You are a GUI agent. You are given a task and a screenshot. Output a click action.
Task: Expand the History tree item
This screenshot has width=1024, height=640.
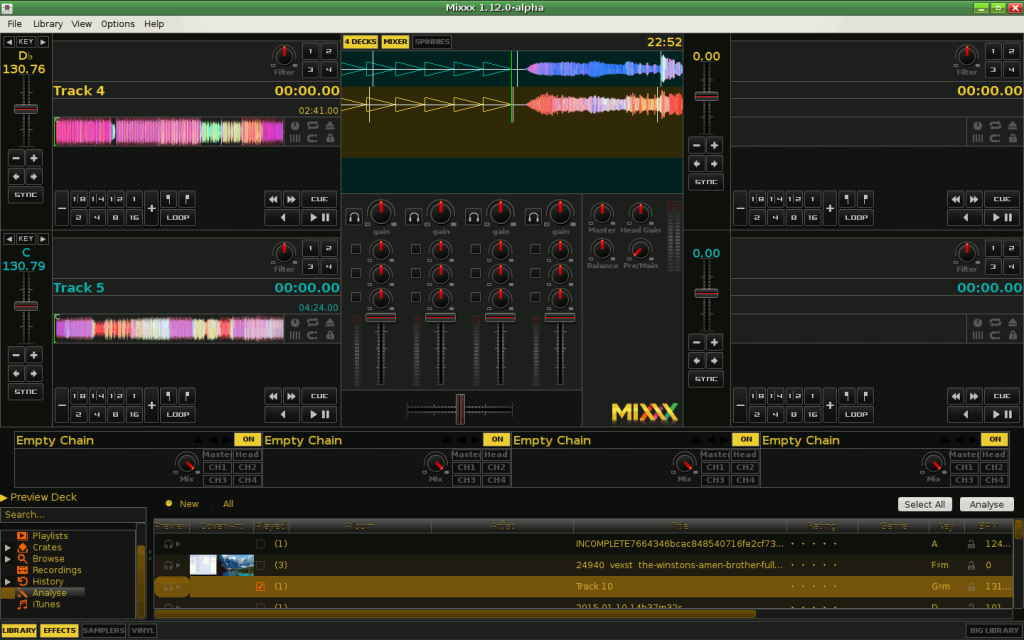click(x=9, y=581)
